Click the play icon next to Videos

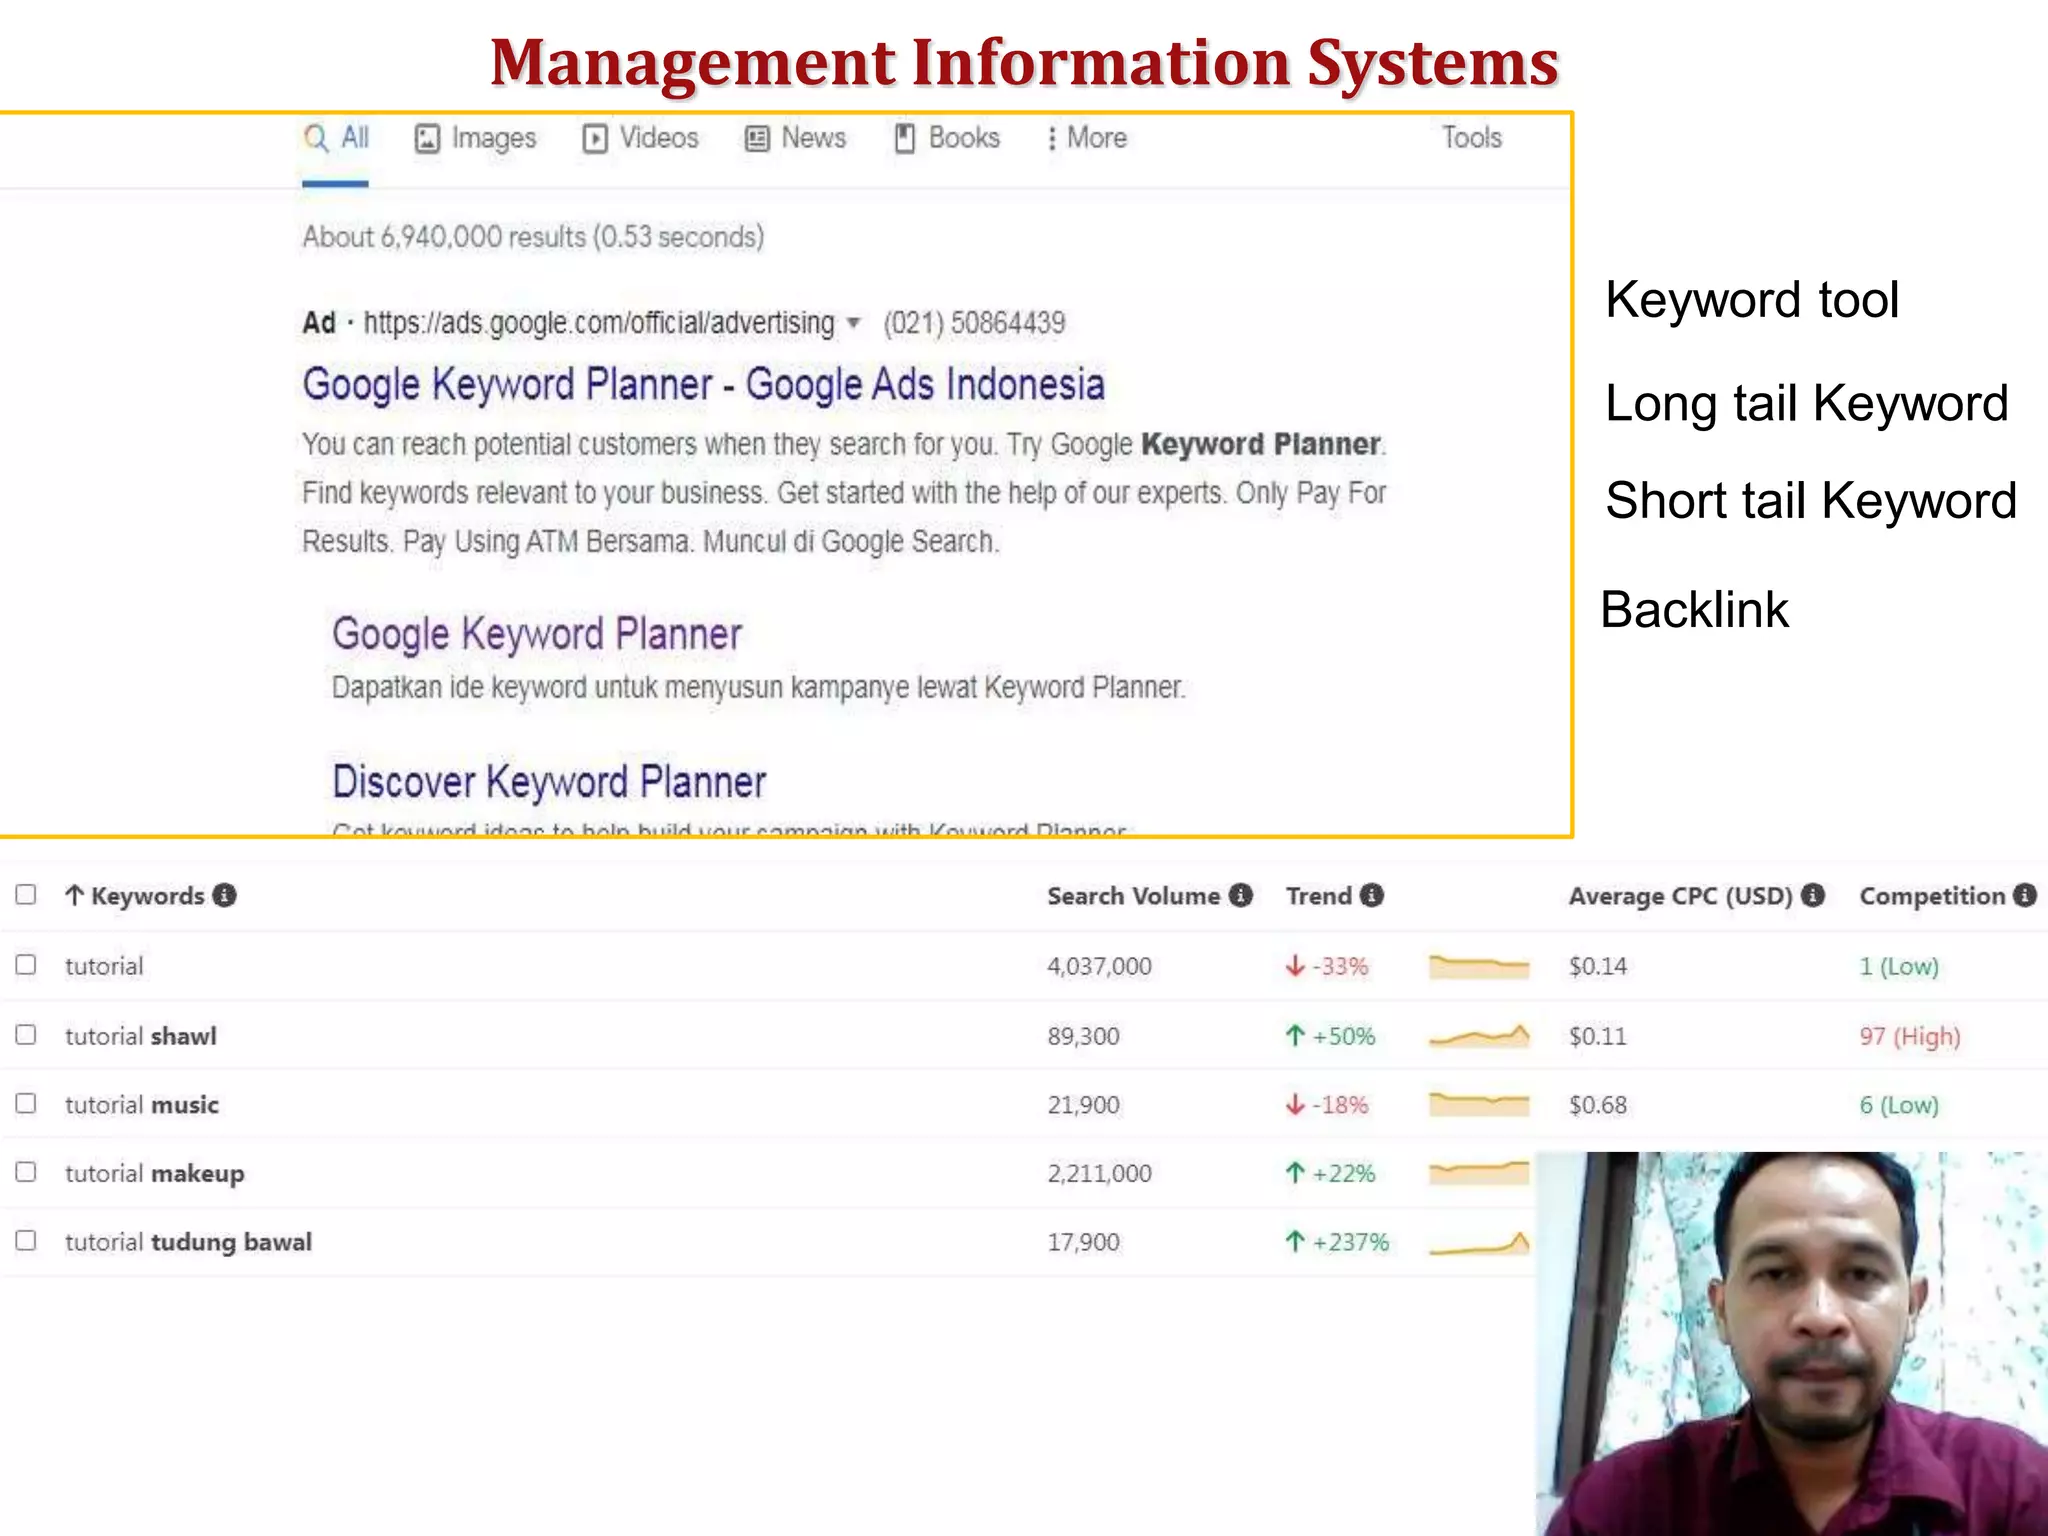pyautogui.click(x=595, y=139)
